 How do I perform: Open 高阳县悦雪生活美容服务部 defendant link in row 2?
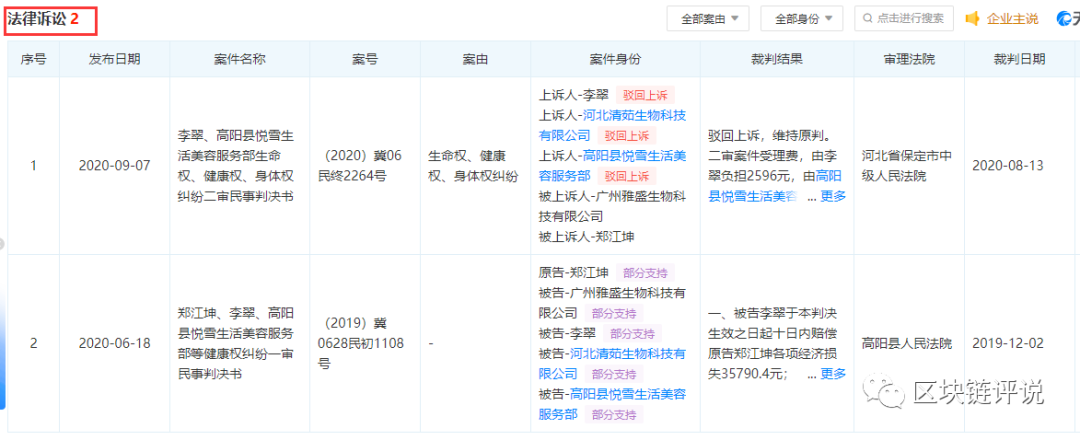pyautogui.click(x=612, y=404)
